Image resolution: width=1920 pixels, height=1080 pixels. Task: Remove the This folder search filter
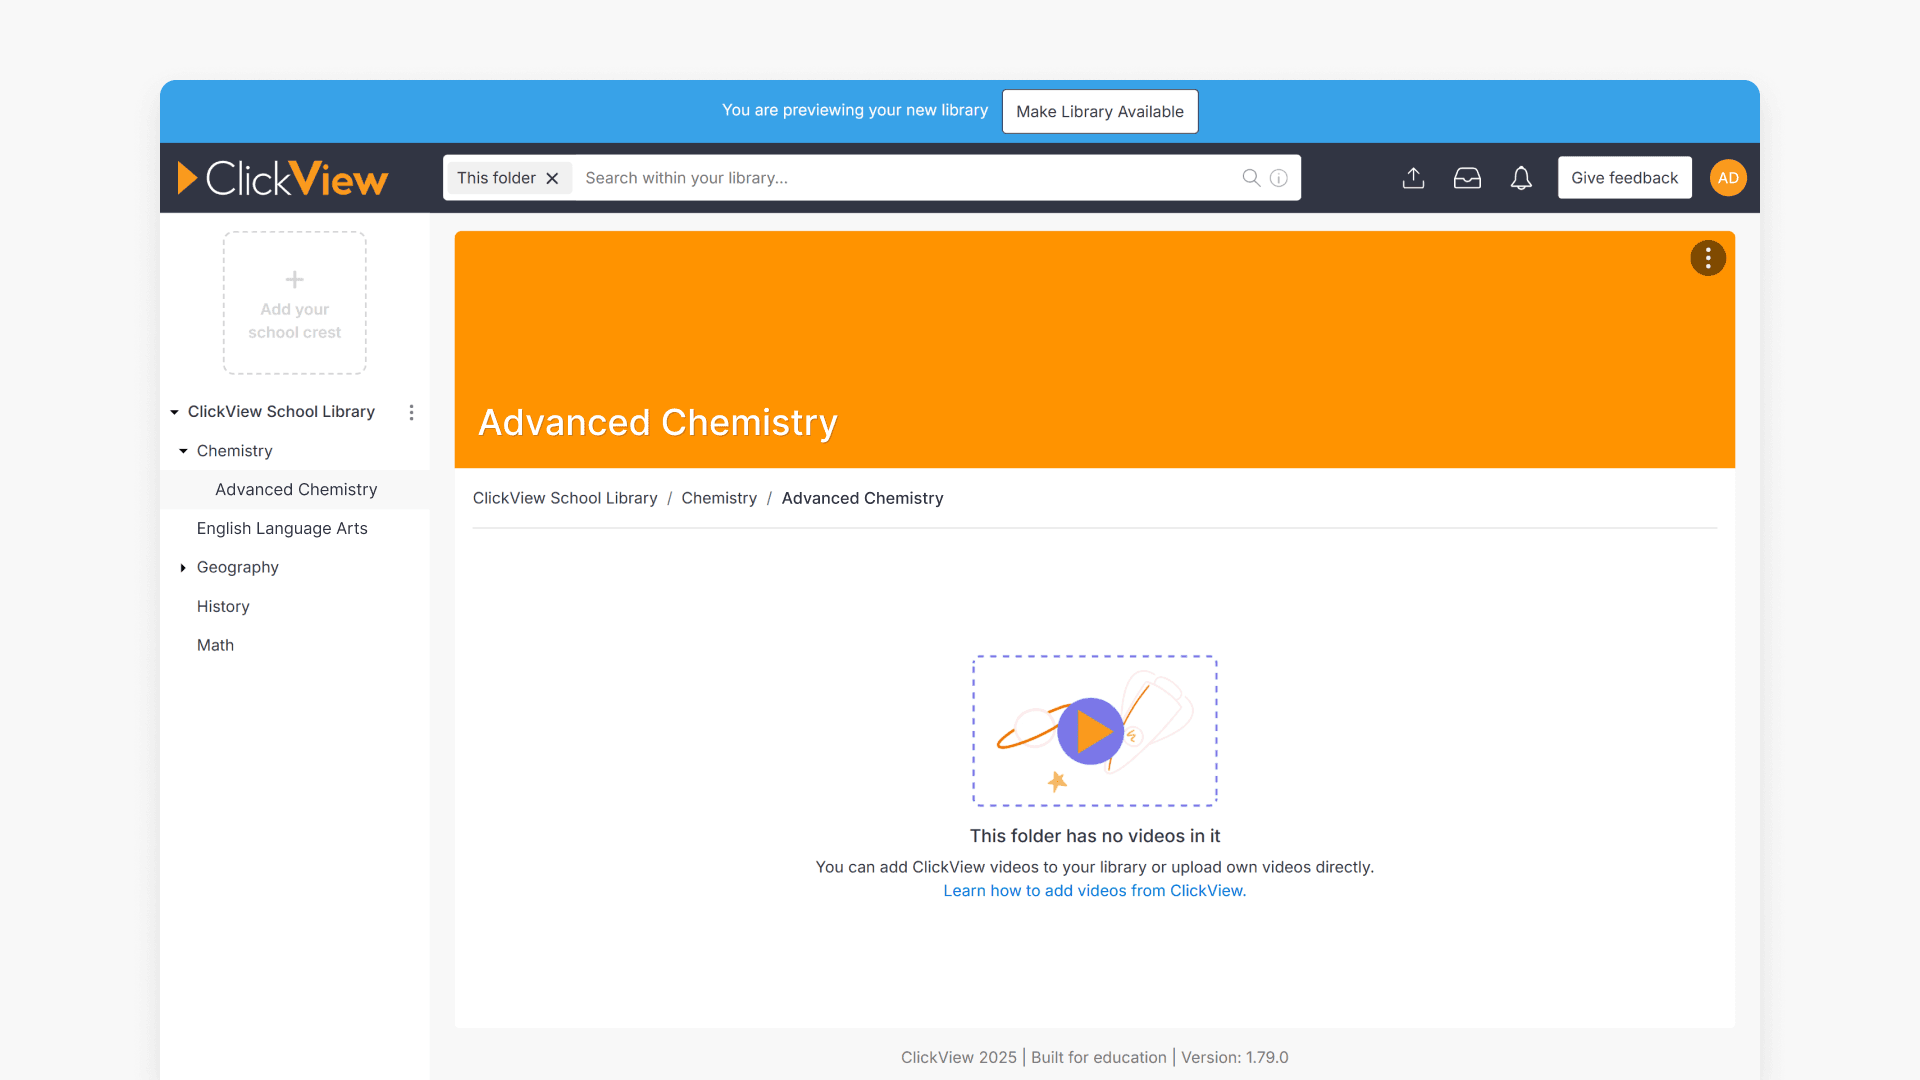553,177
